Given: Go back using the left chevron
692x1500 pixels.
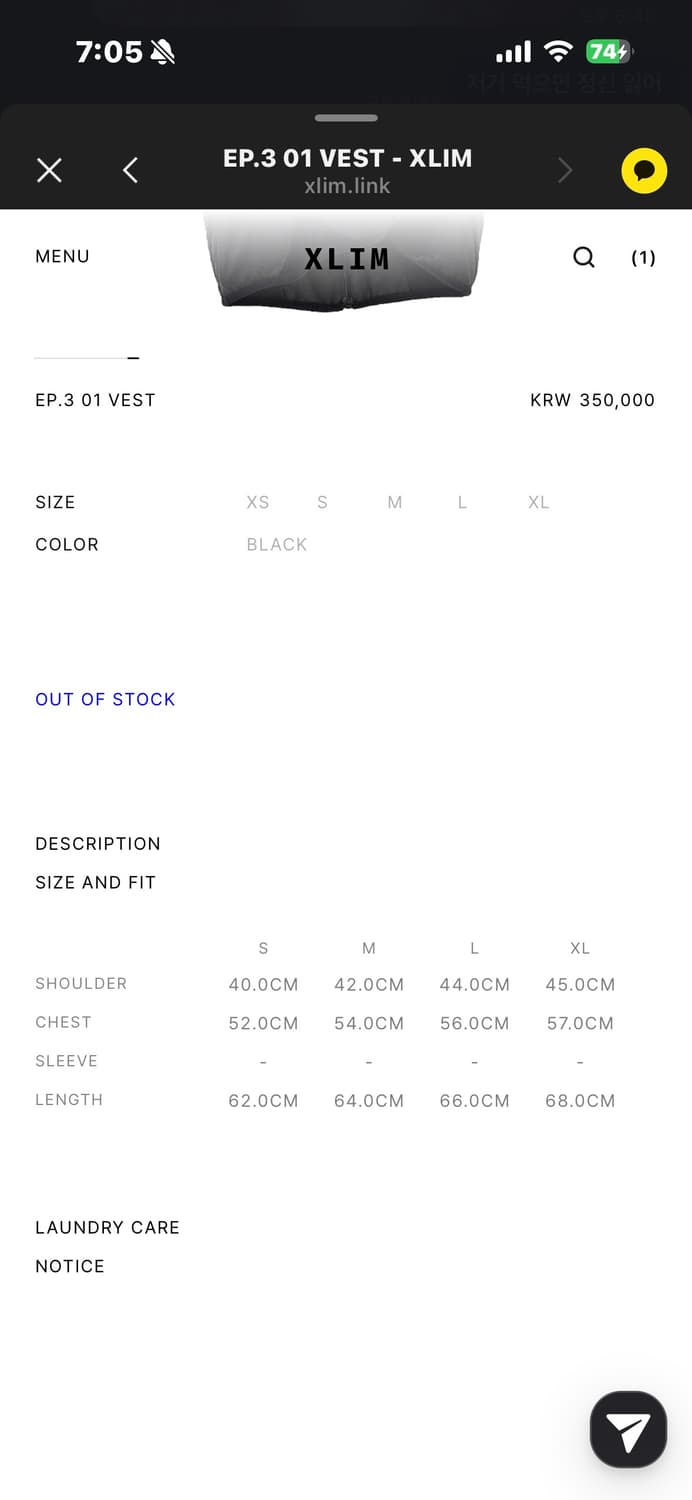Looking at the screenshot, I should (130, 171).
